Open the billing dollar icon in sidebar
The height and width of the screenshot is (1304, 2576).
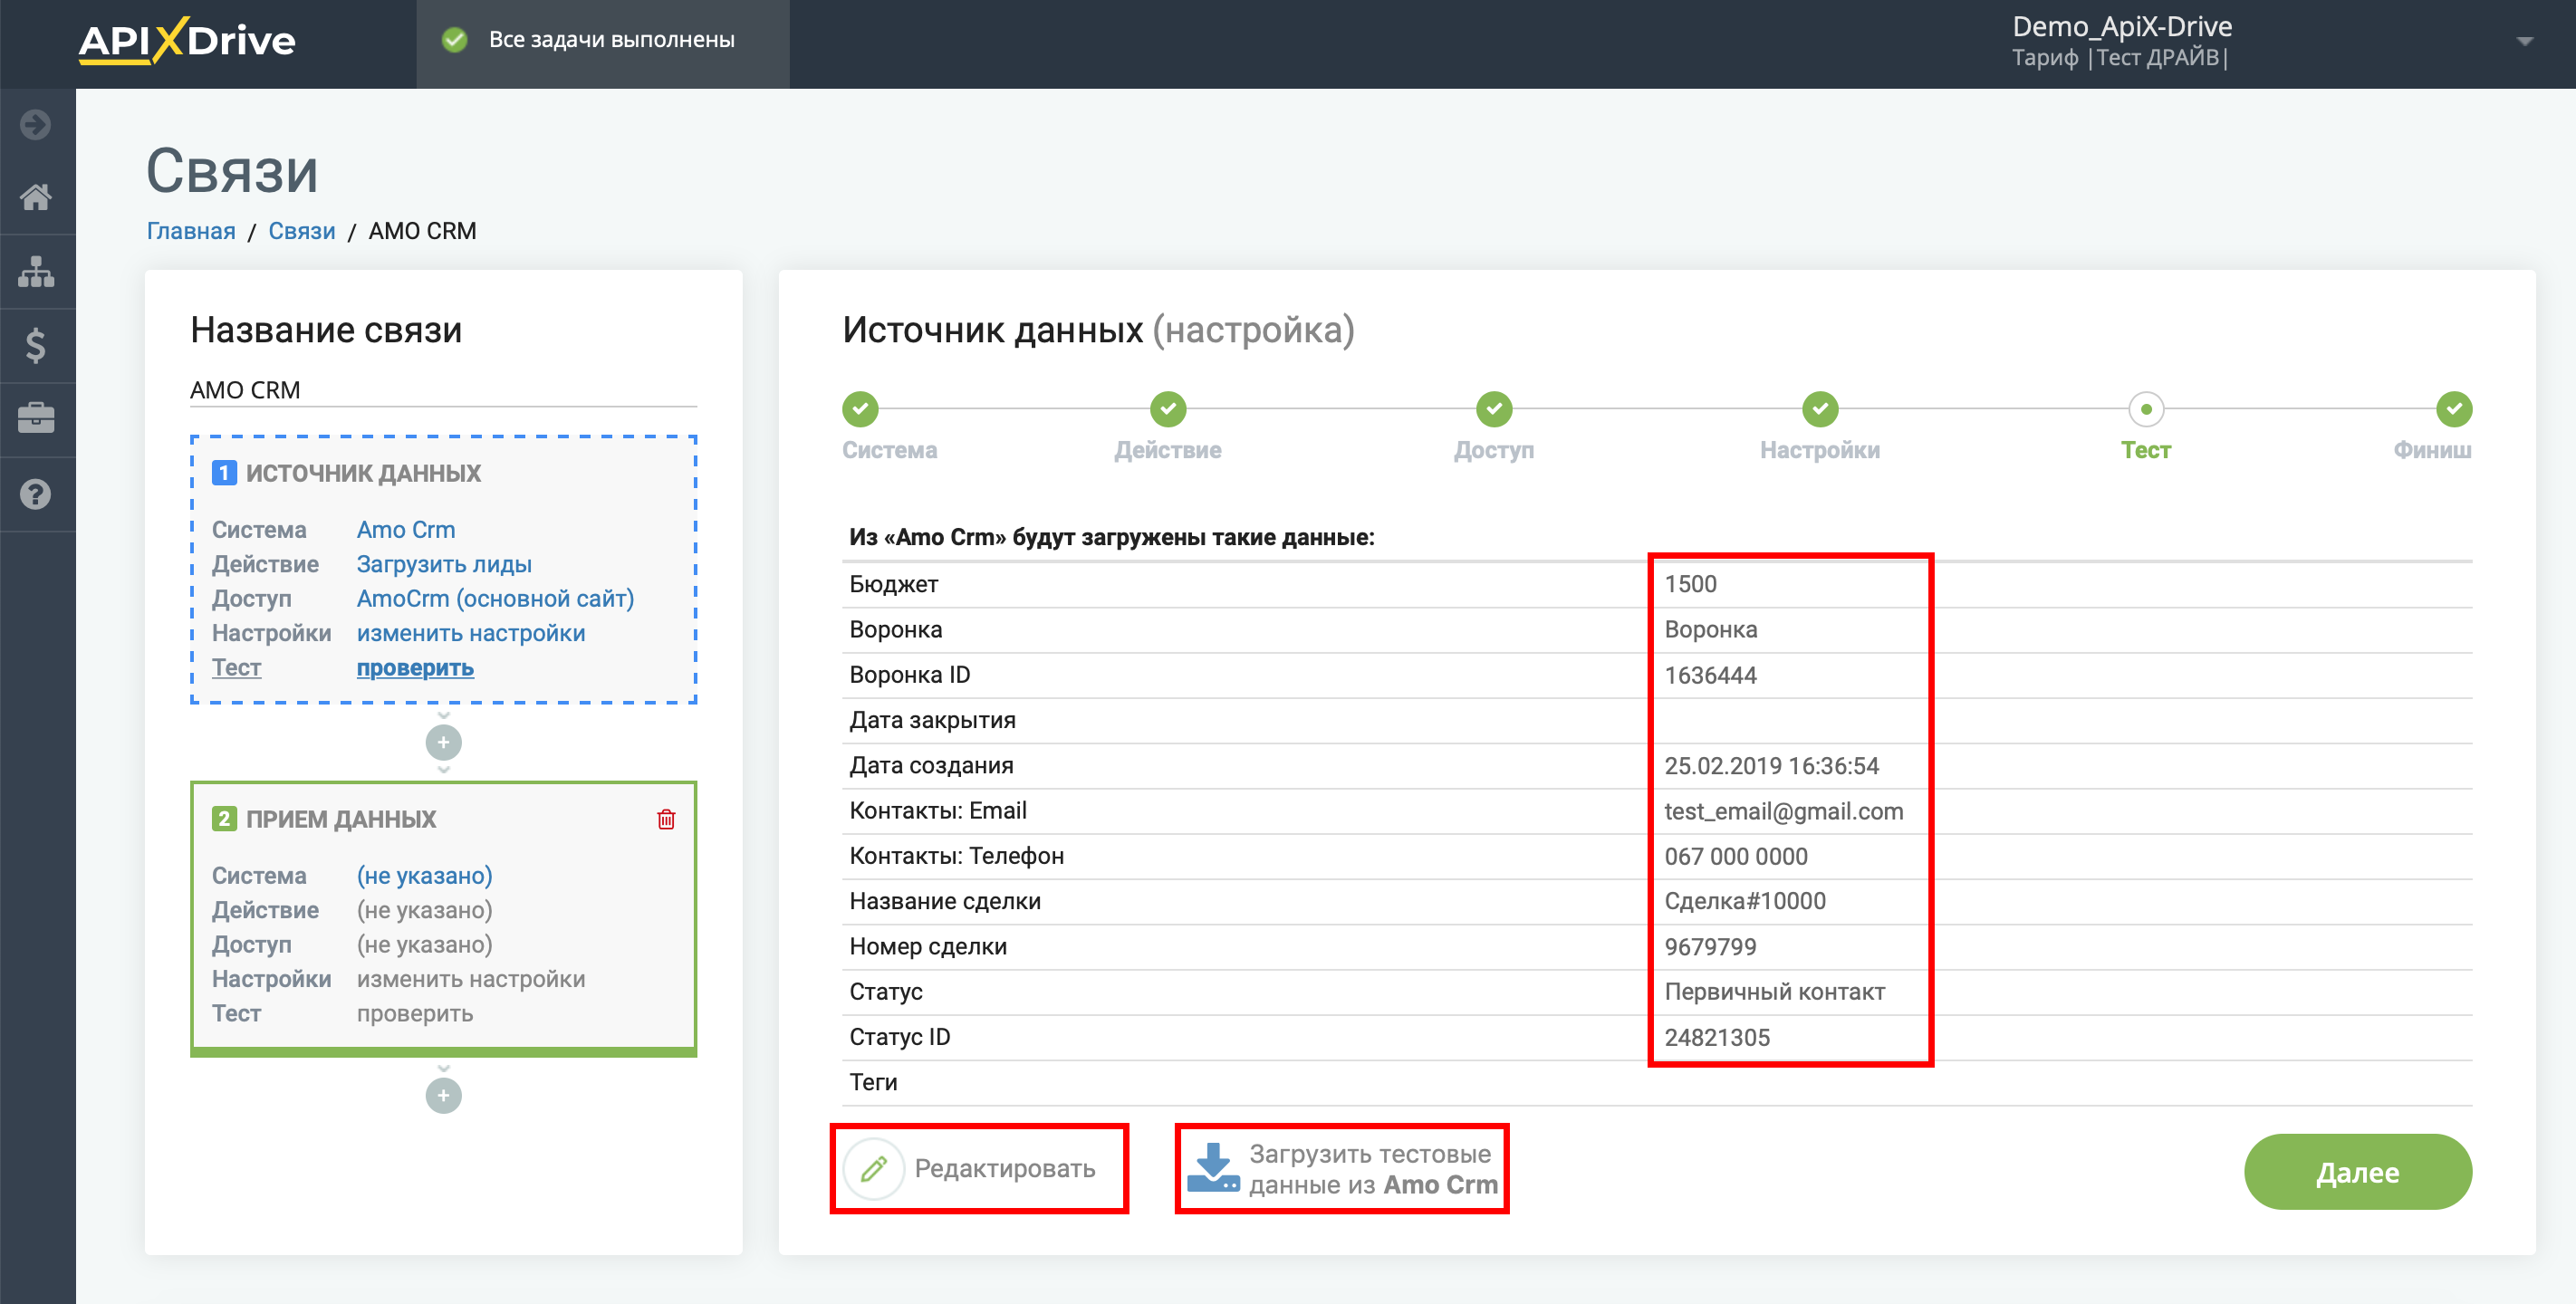[36, 345]
